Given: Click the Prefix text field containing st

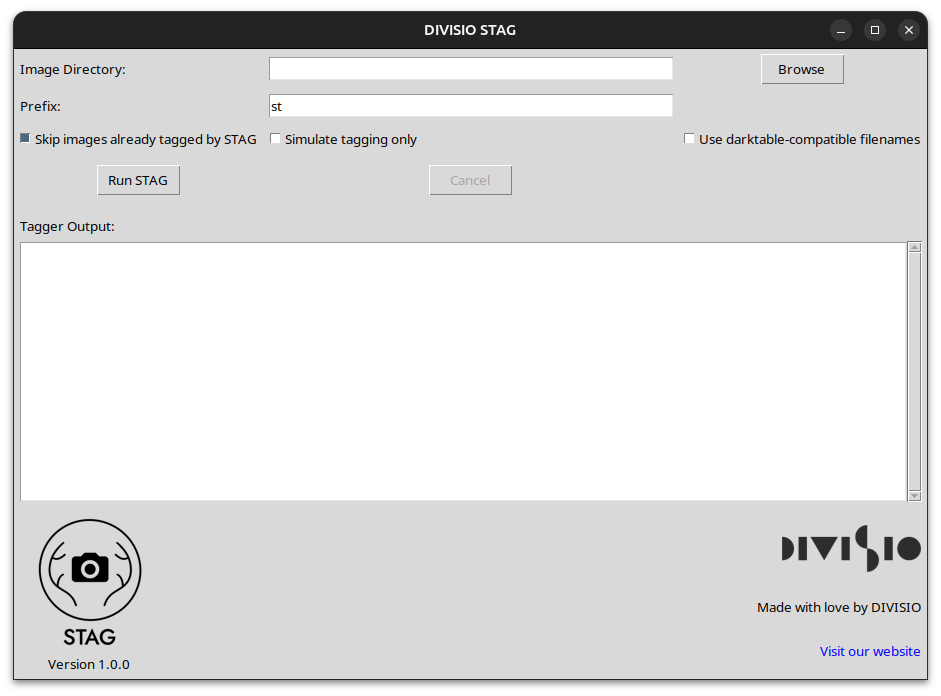Looking at the screenshot, I should 470,106.
